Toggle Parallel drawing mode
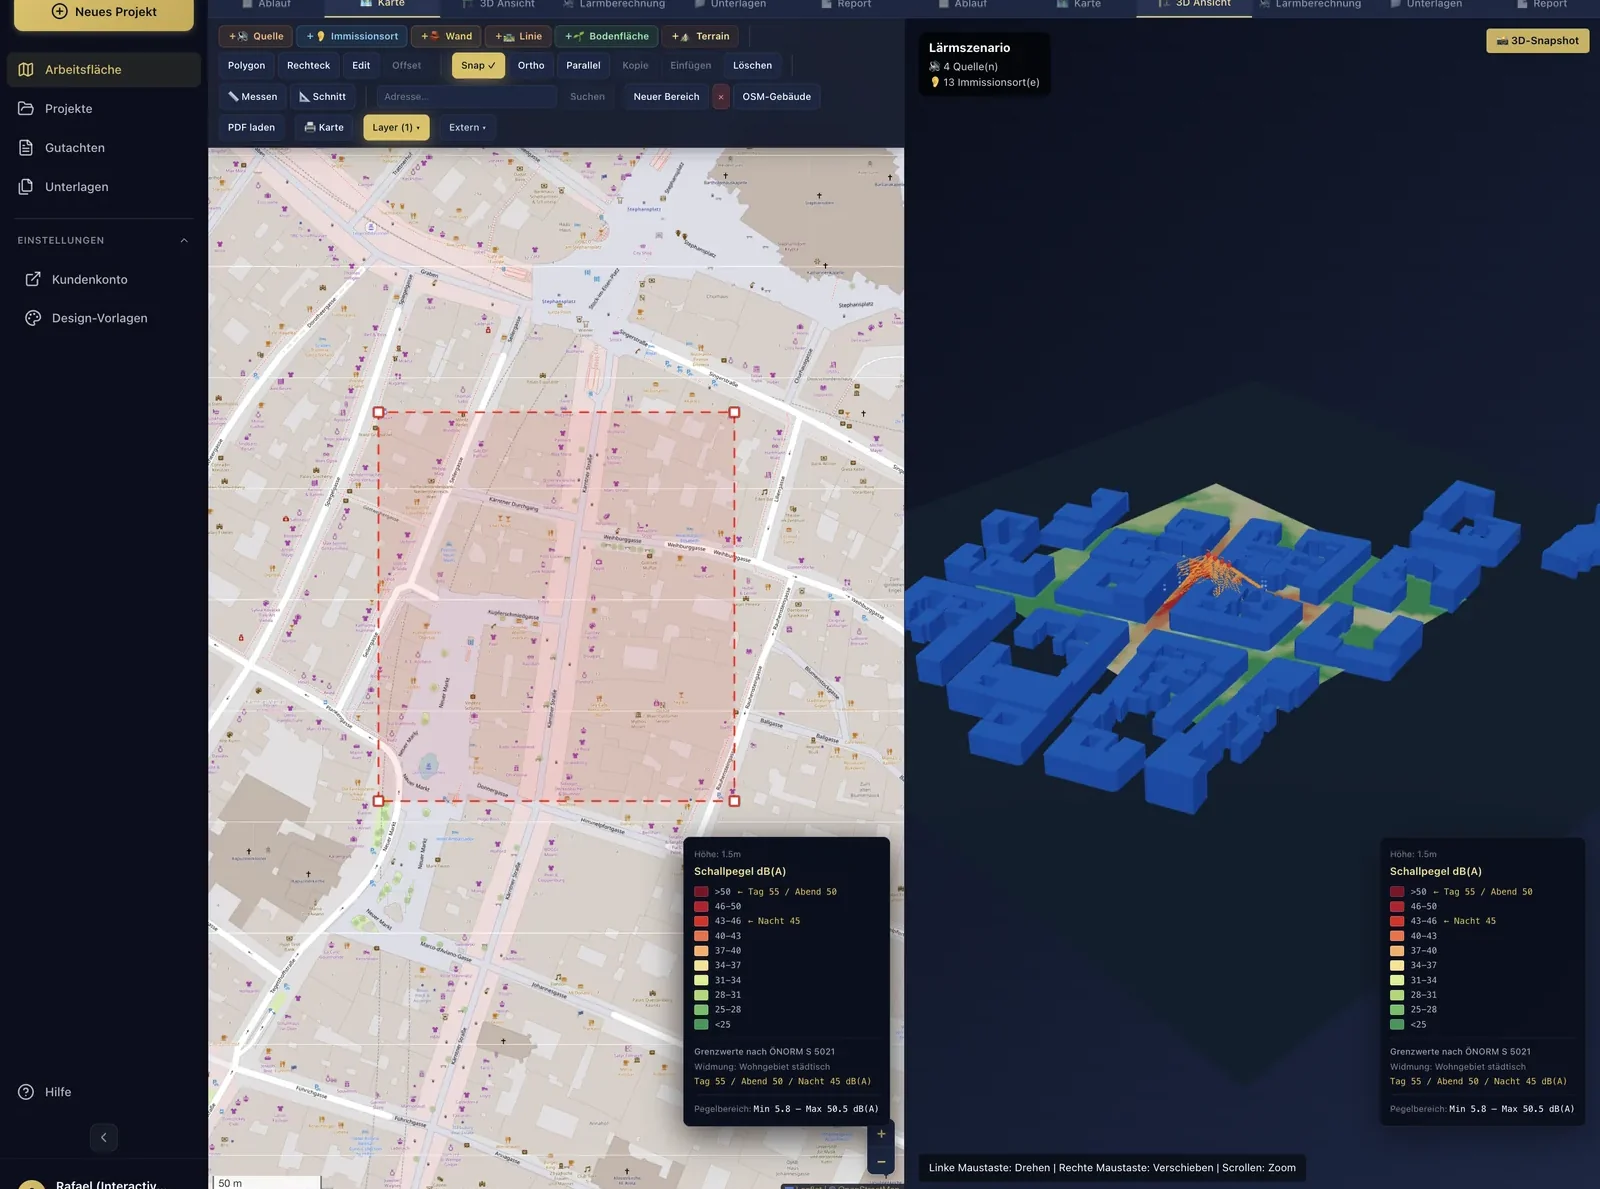Viewport: 1600px width, 1189px height. (583, 66)
